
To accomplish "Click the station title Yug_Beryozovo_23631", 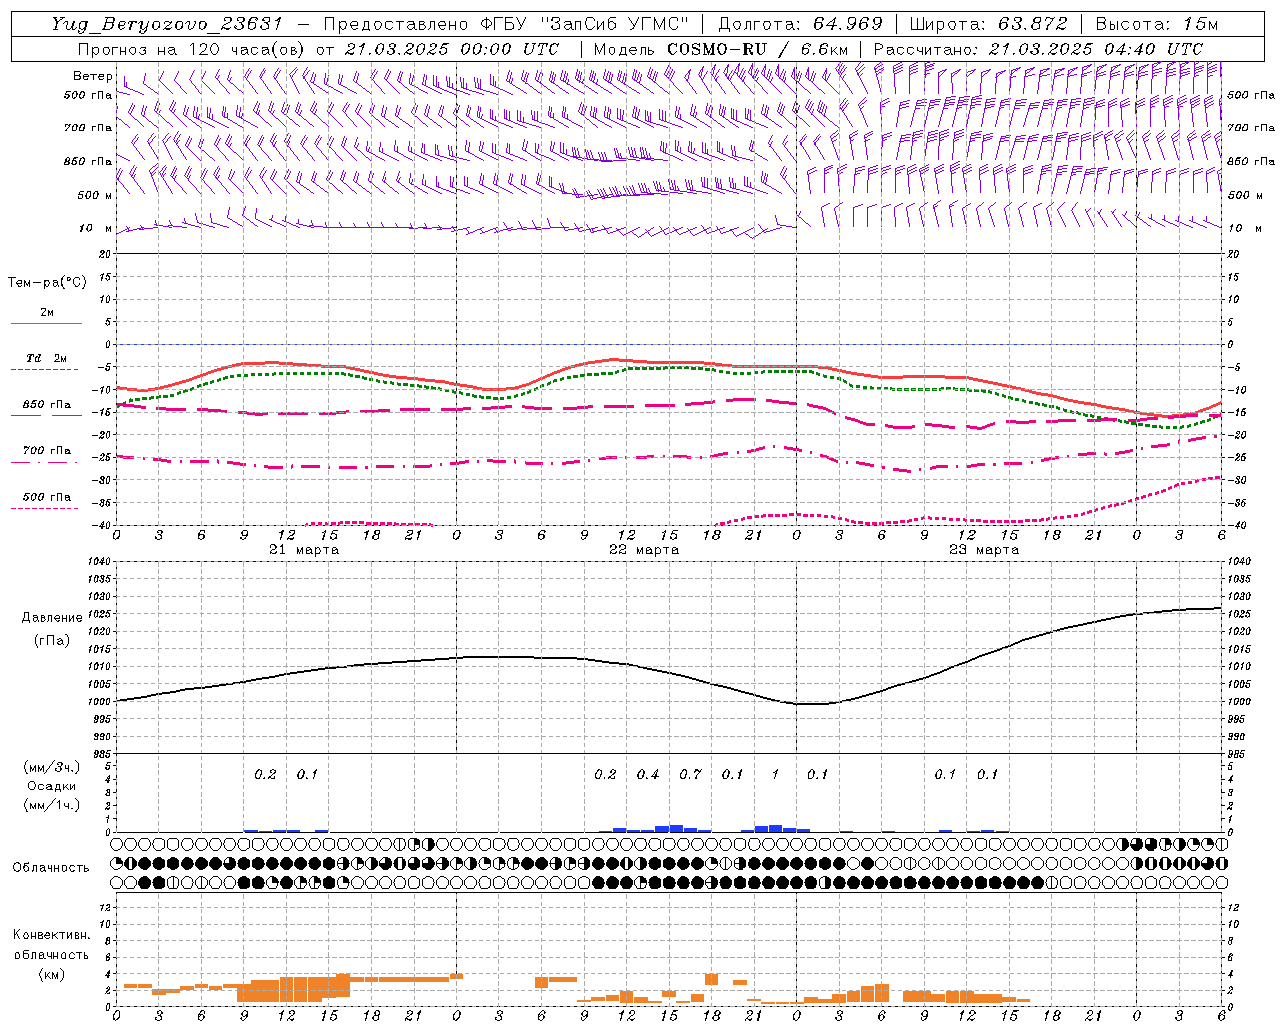I will point(167,24).
